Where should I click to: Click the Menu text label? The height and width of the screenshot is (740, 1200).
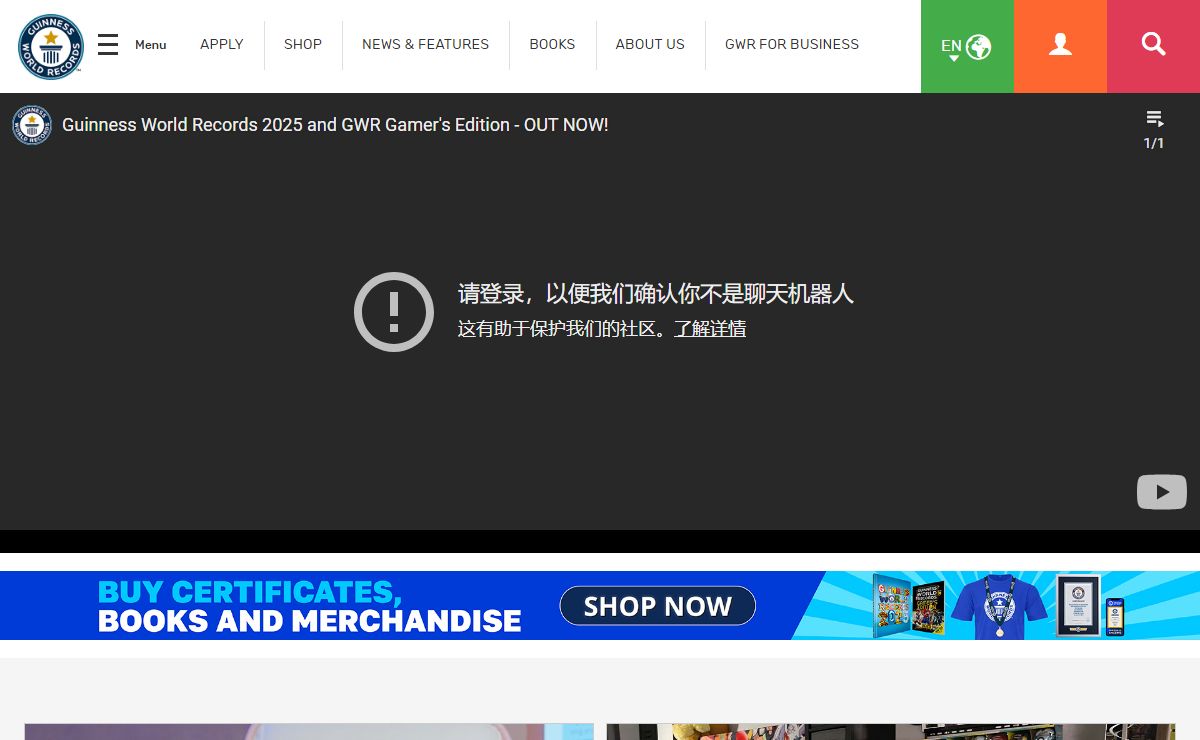click(151, 45)
